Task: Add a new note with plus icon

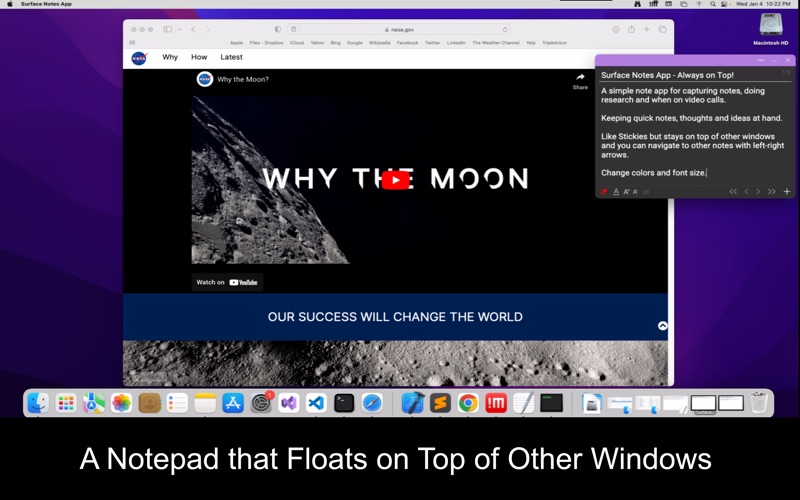Action: pos(787,192)
